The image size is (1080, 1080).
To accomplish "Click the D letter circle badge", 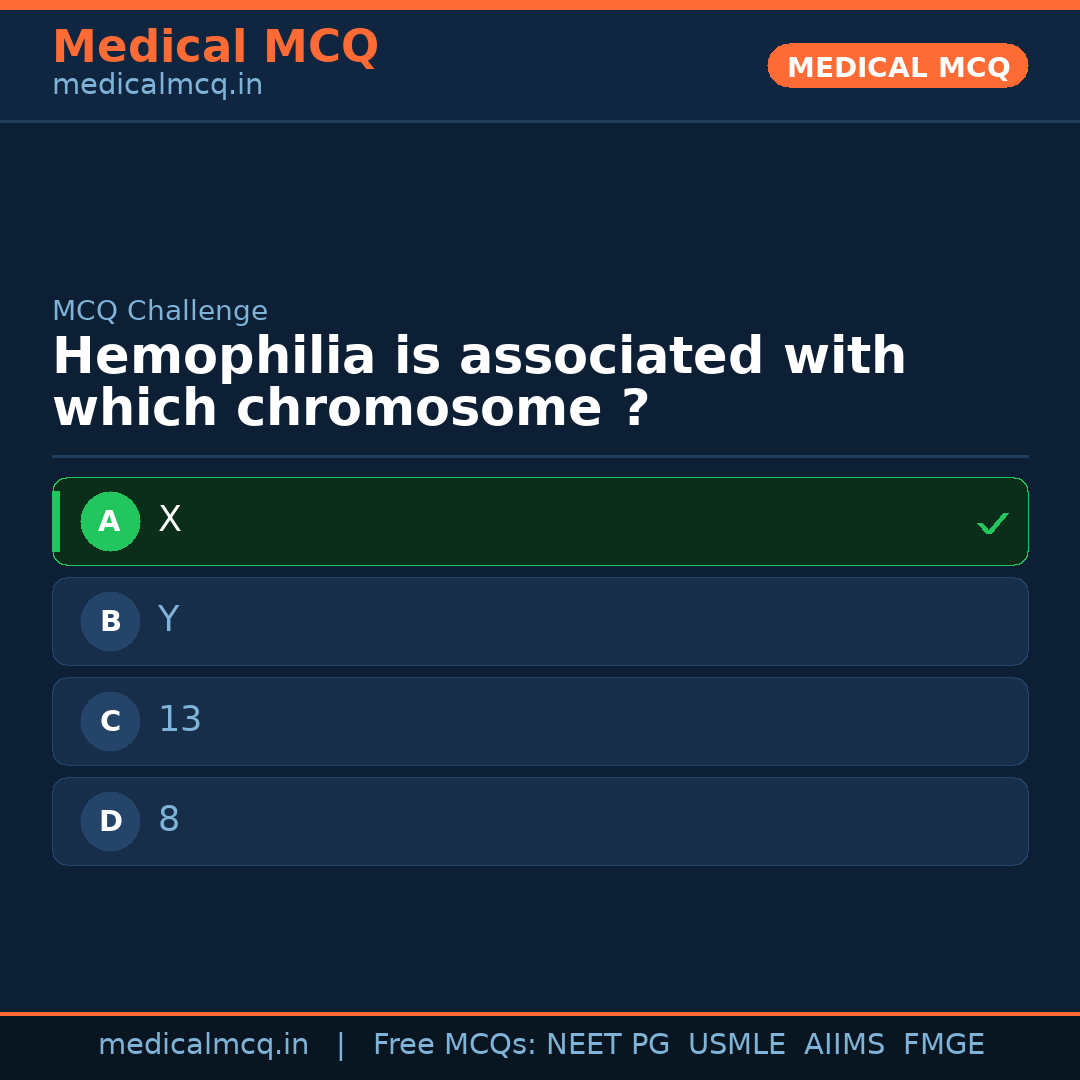I will click(110, 821).
